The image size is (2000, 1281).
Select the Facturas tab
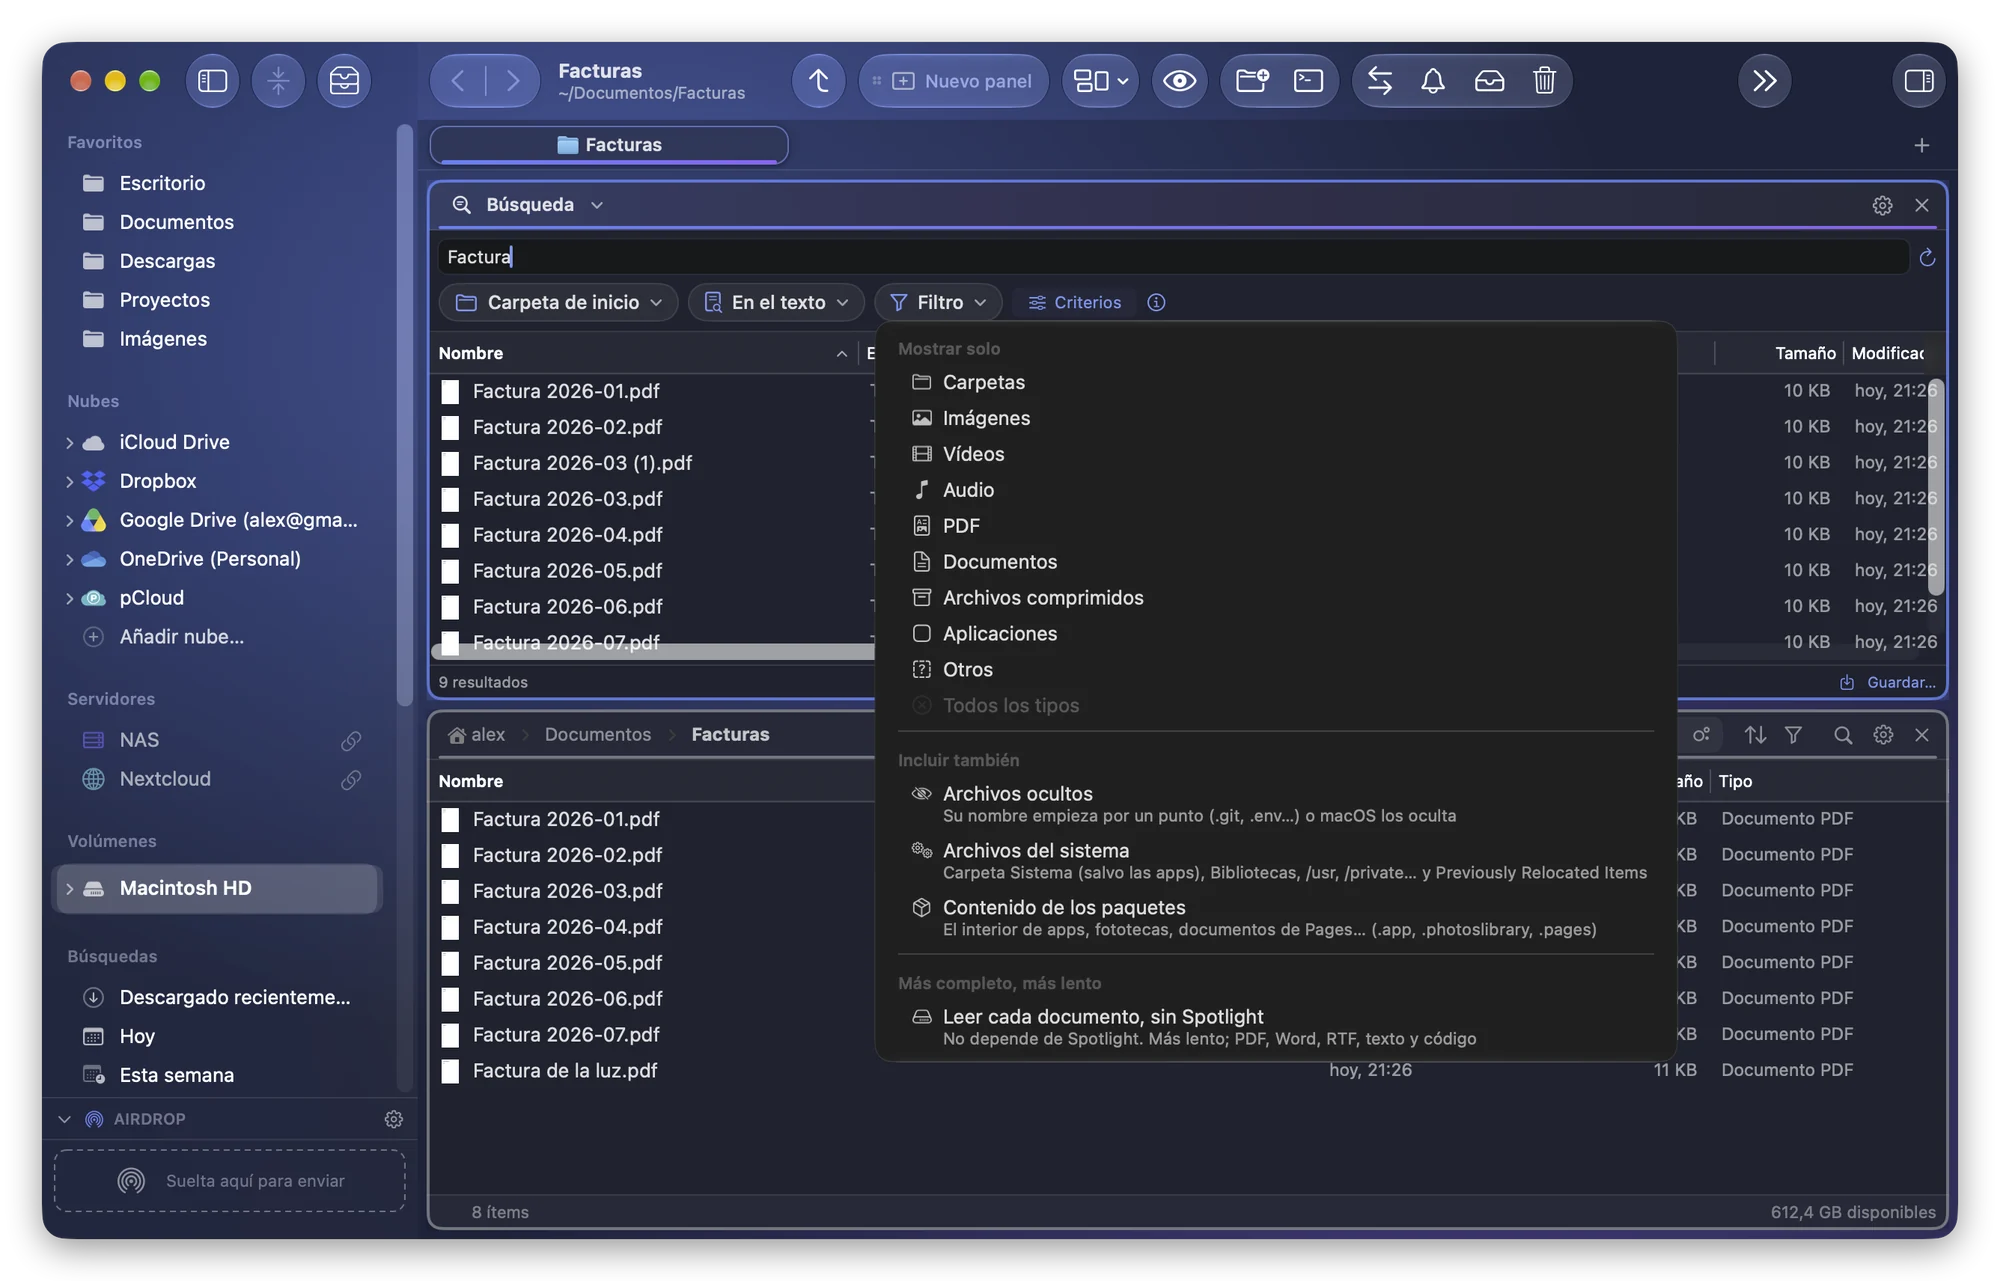tap(609, 145)
